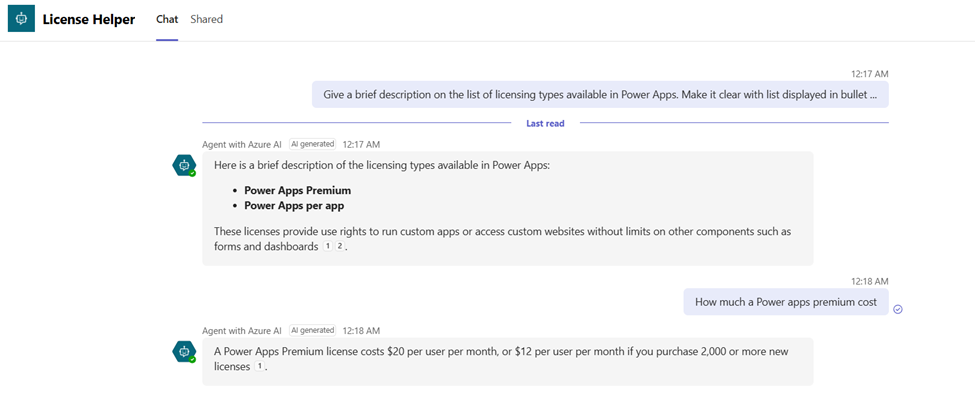The image size is (975, 419).
Task: Click bot avatar beside the $20 pricing reply
Action: [x=184, y=351]
